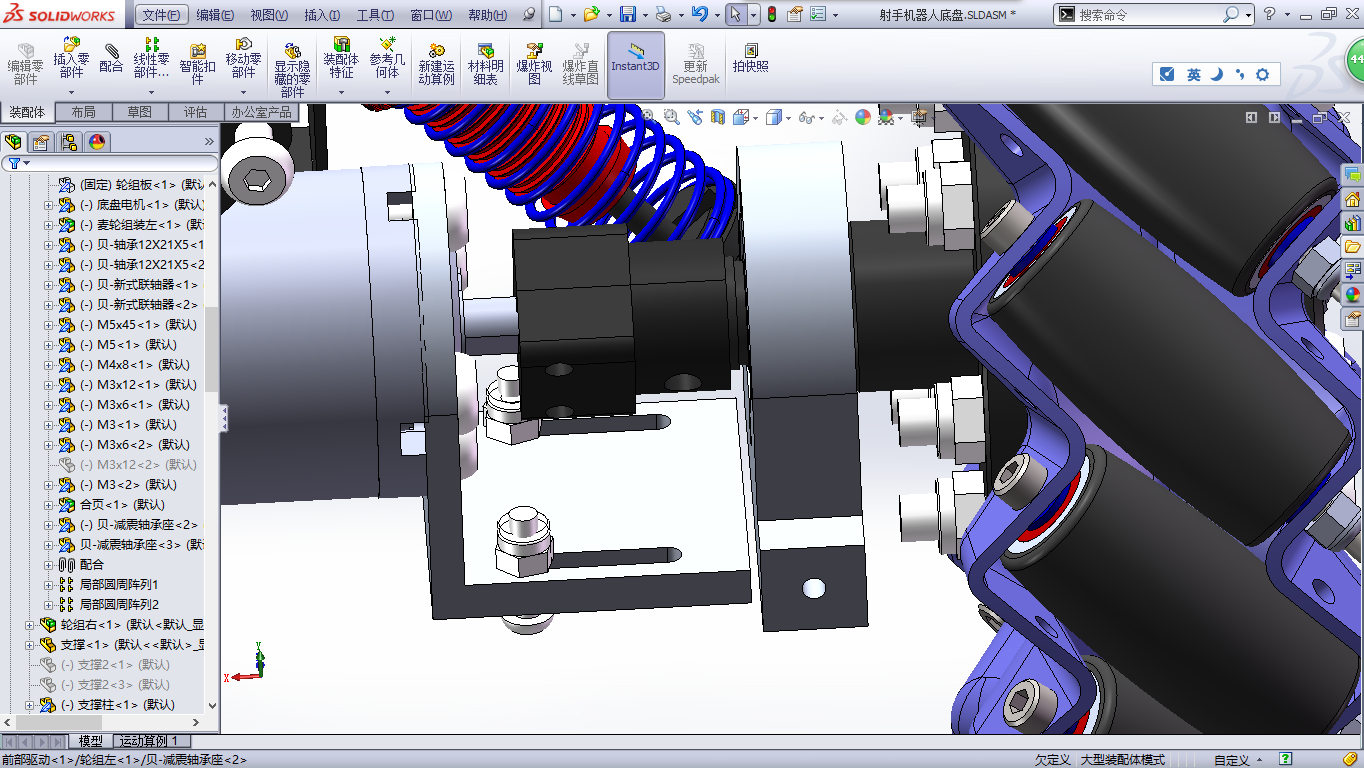Click the Edit Appearance color ball icon
Viewport: 1364px width, 768px height.
[862, 117]
